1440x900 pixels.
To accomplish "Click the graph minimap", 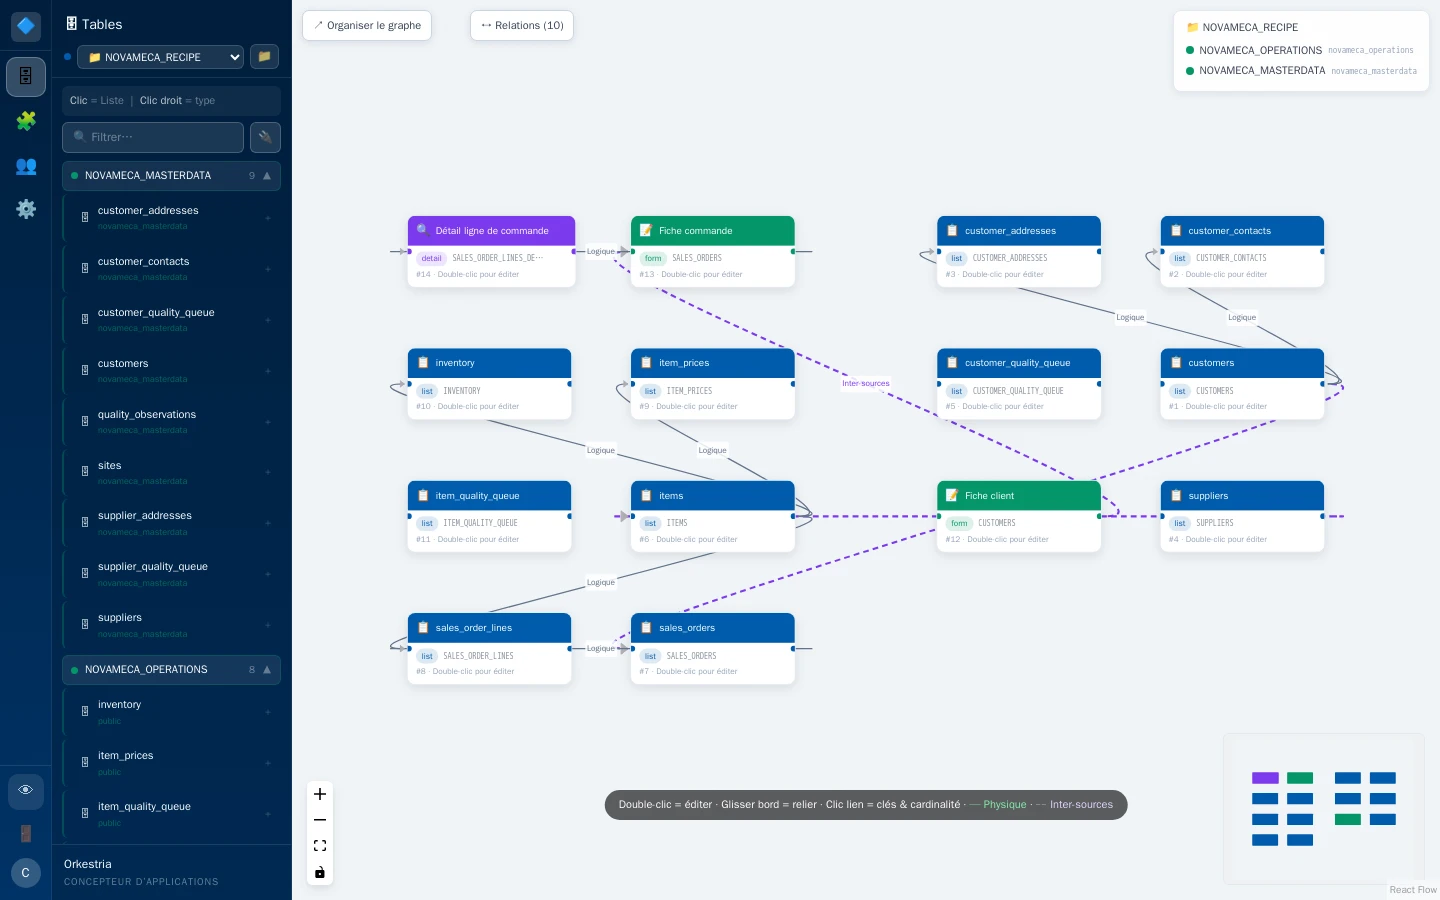I will pos(1324,809).
